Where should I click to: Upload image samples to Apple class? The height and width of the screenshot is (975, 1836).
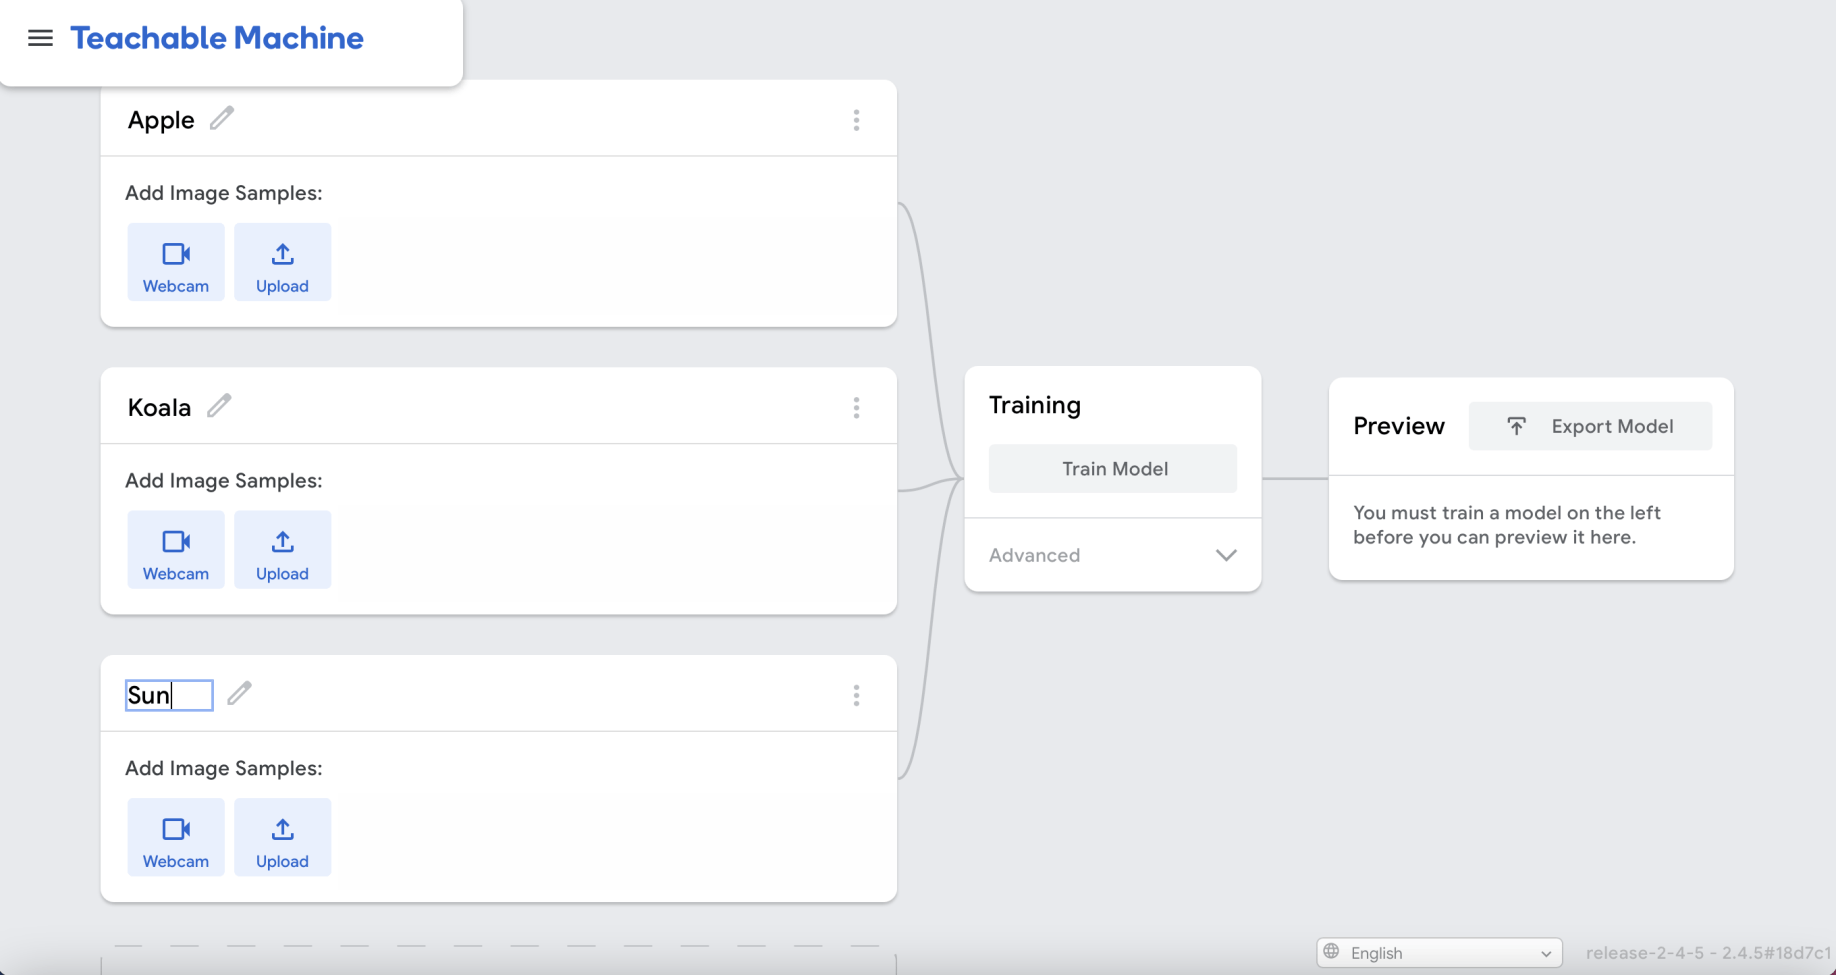282,263
